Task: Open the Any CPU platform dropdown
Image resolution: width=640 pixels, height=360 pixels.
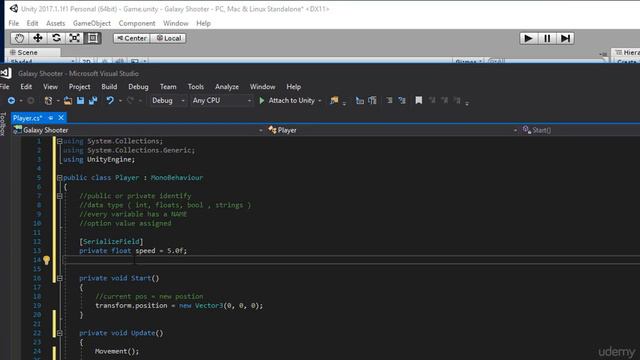Action: pos(222,100)
